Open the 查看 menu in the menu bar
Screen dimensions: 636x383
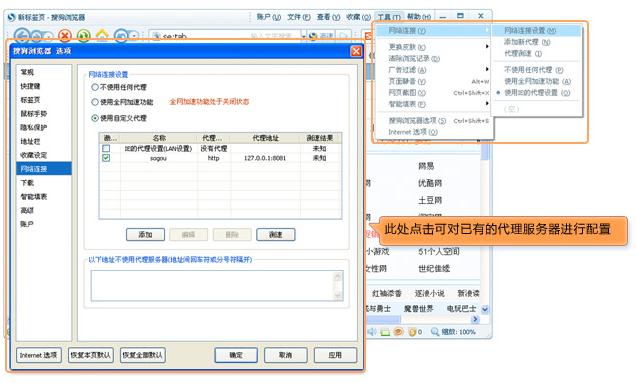[x=328, y=17]
